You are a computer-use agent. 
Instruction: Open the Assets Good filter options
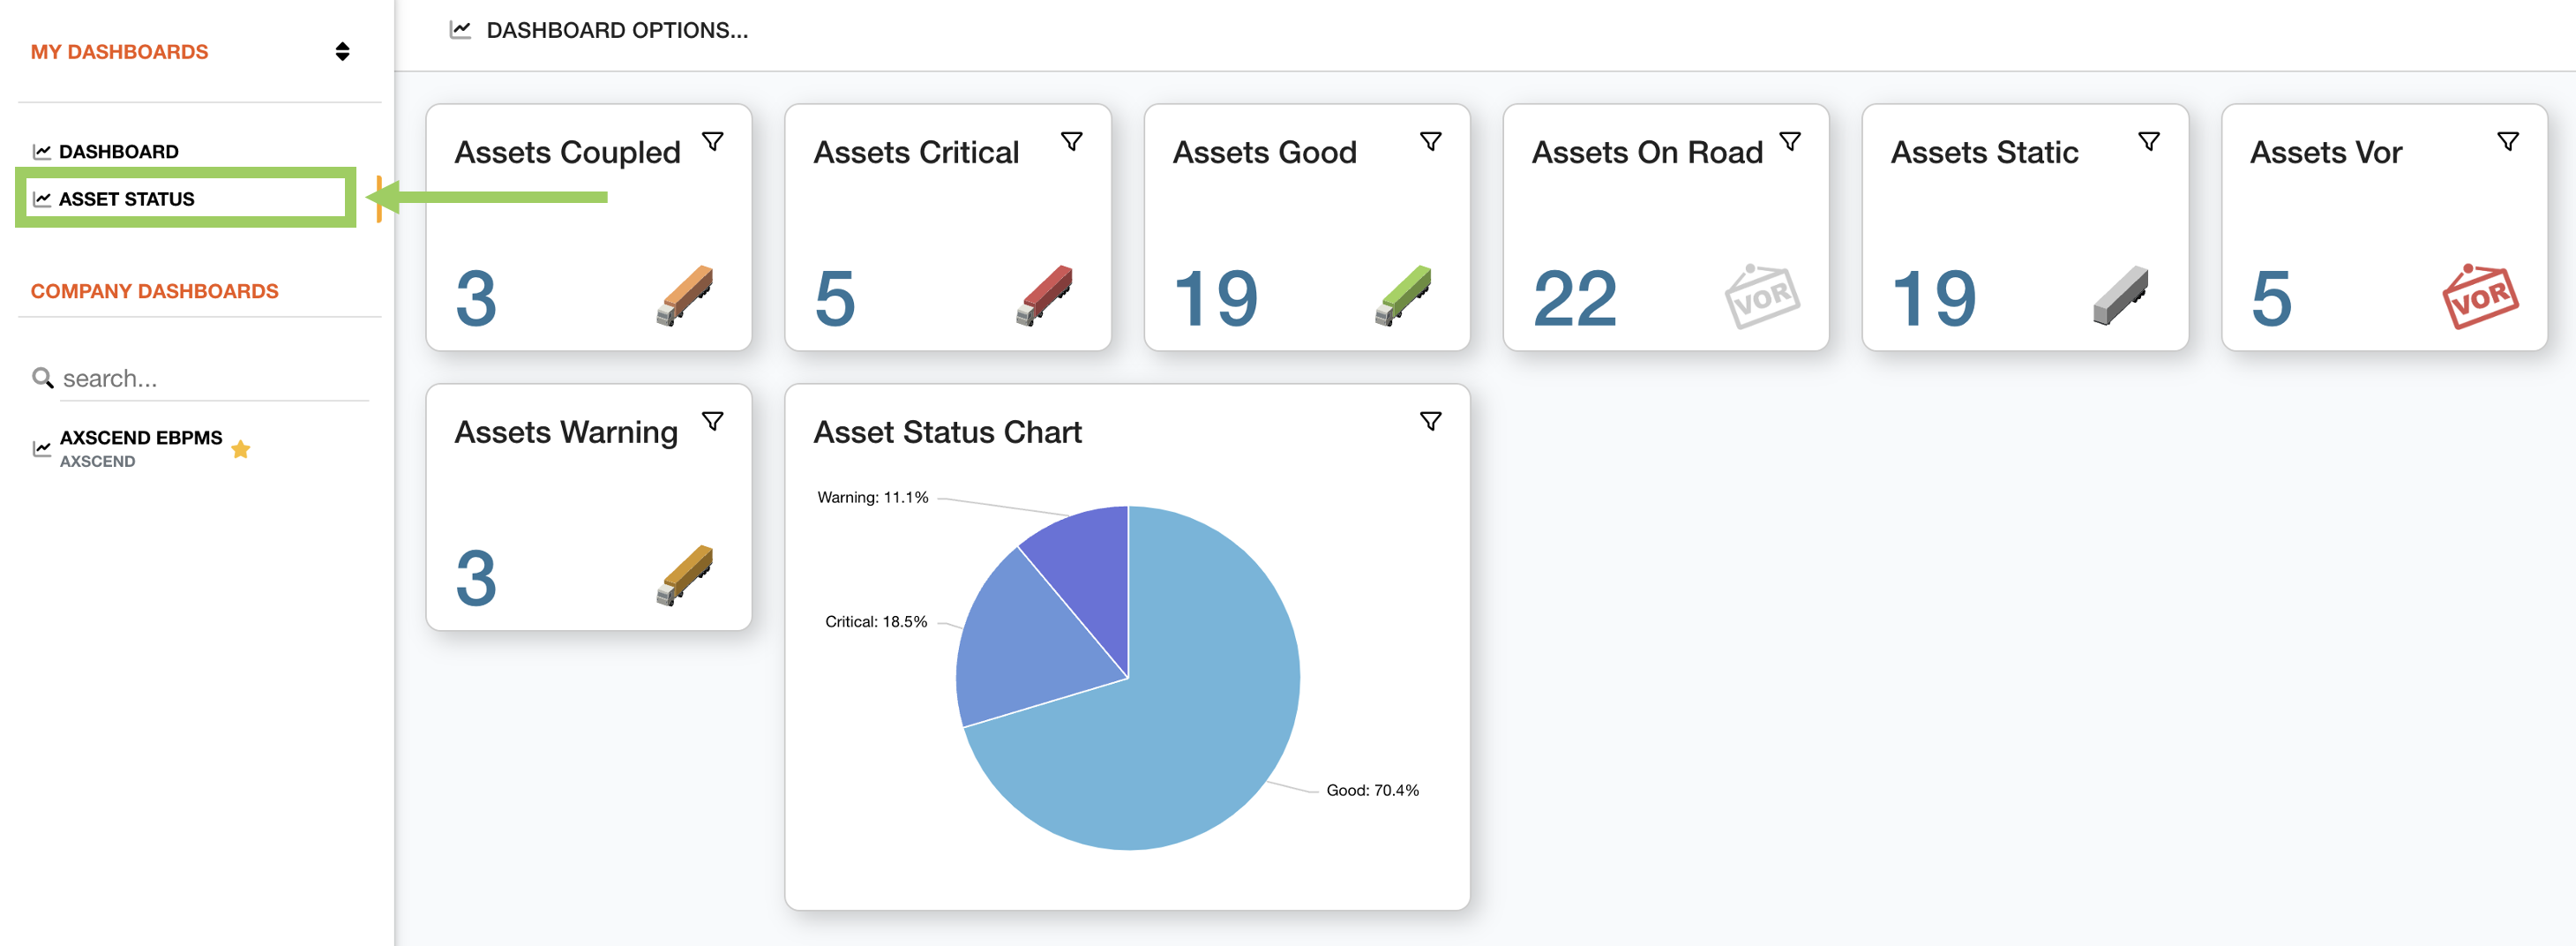click(x=1431, y=143)
